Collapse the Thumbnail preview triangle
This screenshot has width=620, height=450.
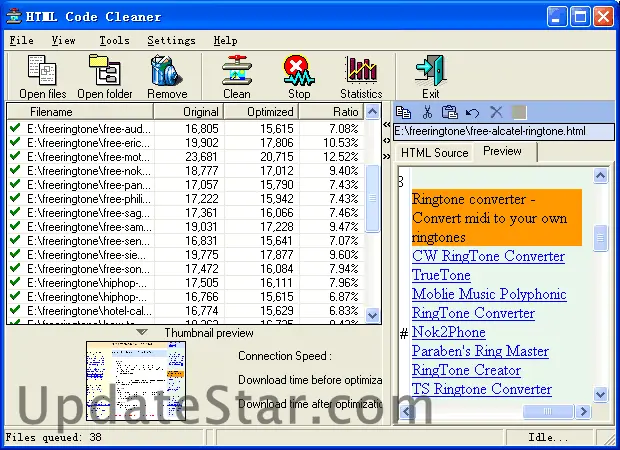pyautogui.click(x=142, y=332)
